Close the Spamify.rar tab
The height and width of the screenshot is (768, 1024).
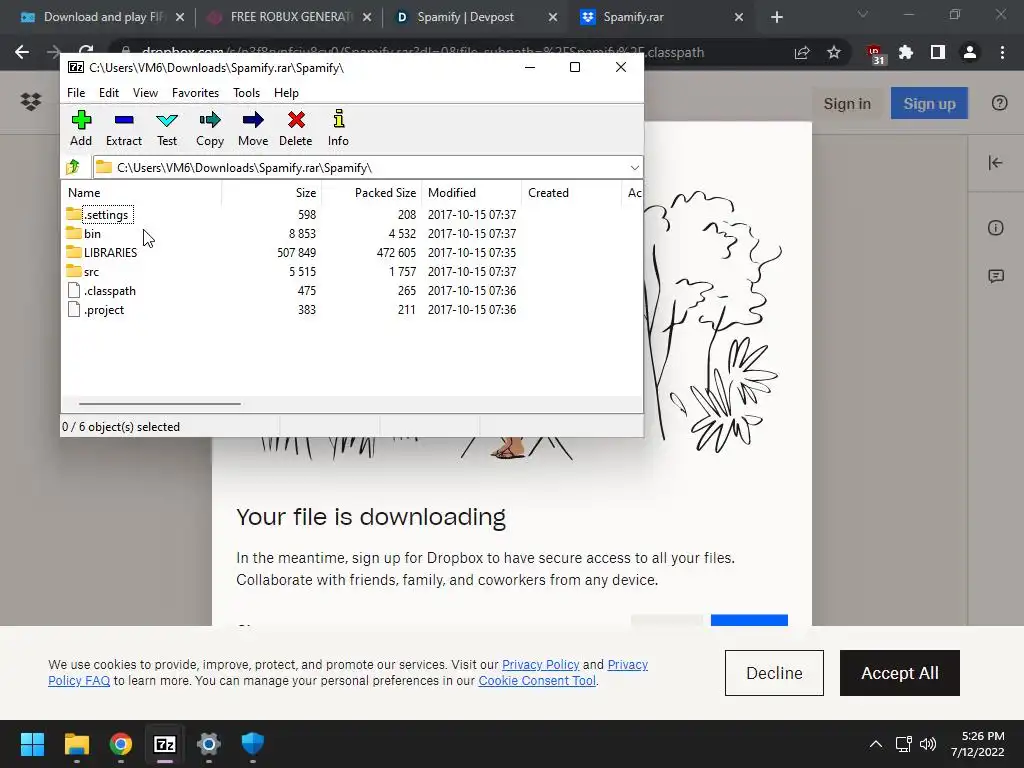click(739, 17)
